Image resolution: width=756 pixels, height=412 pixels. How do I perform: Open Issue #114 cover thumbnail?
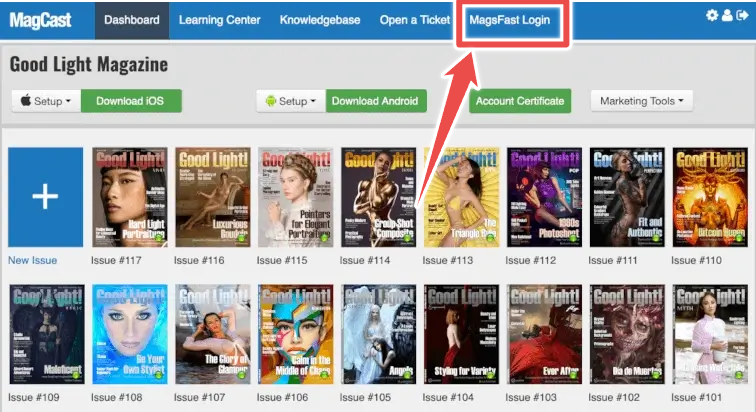point(378,197)
